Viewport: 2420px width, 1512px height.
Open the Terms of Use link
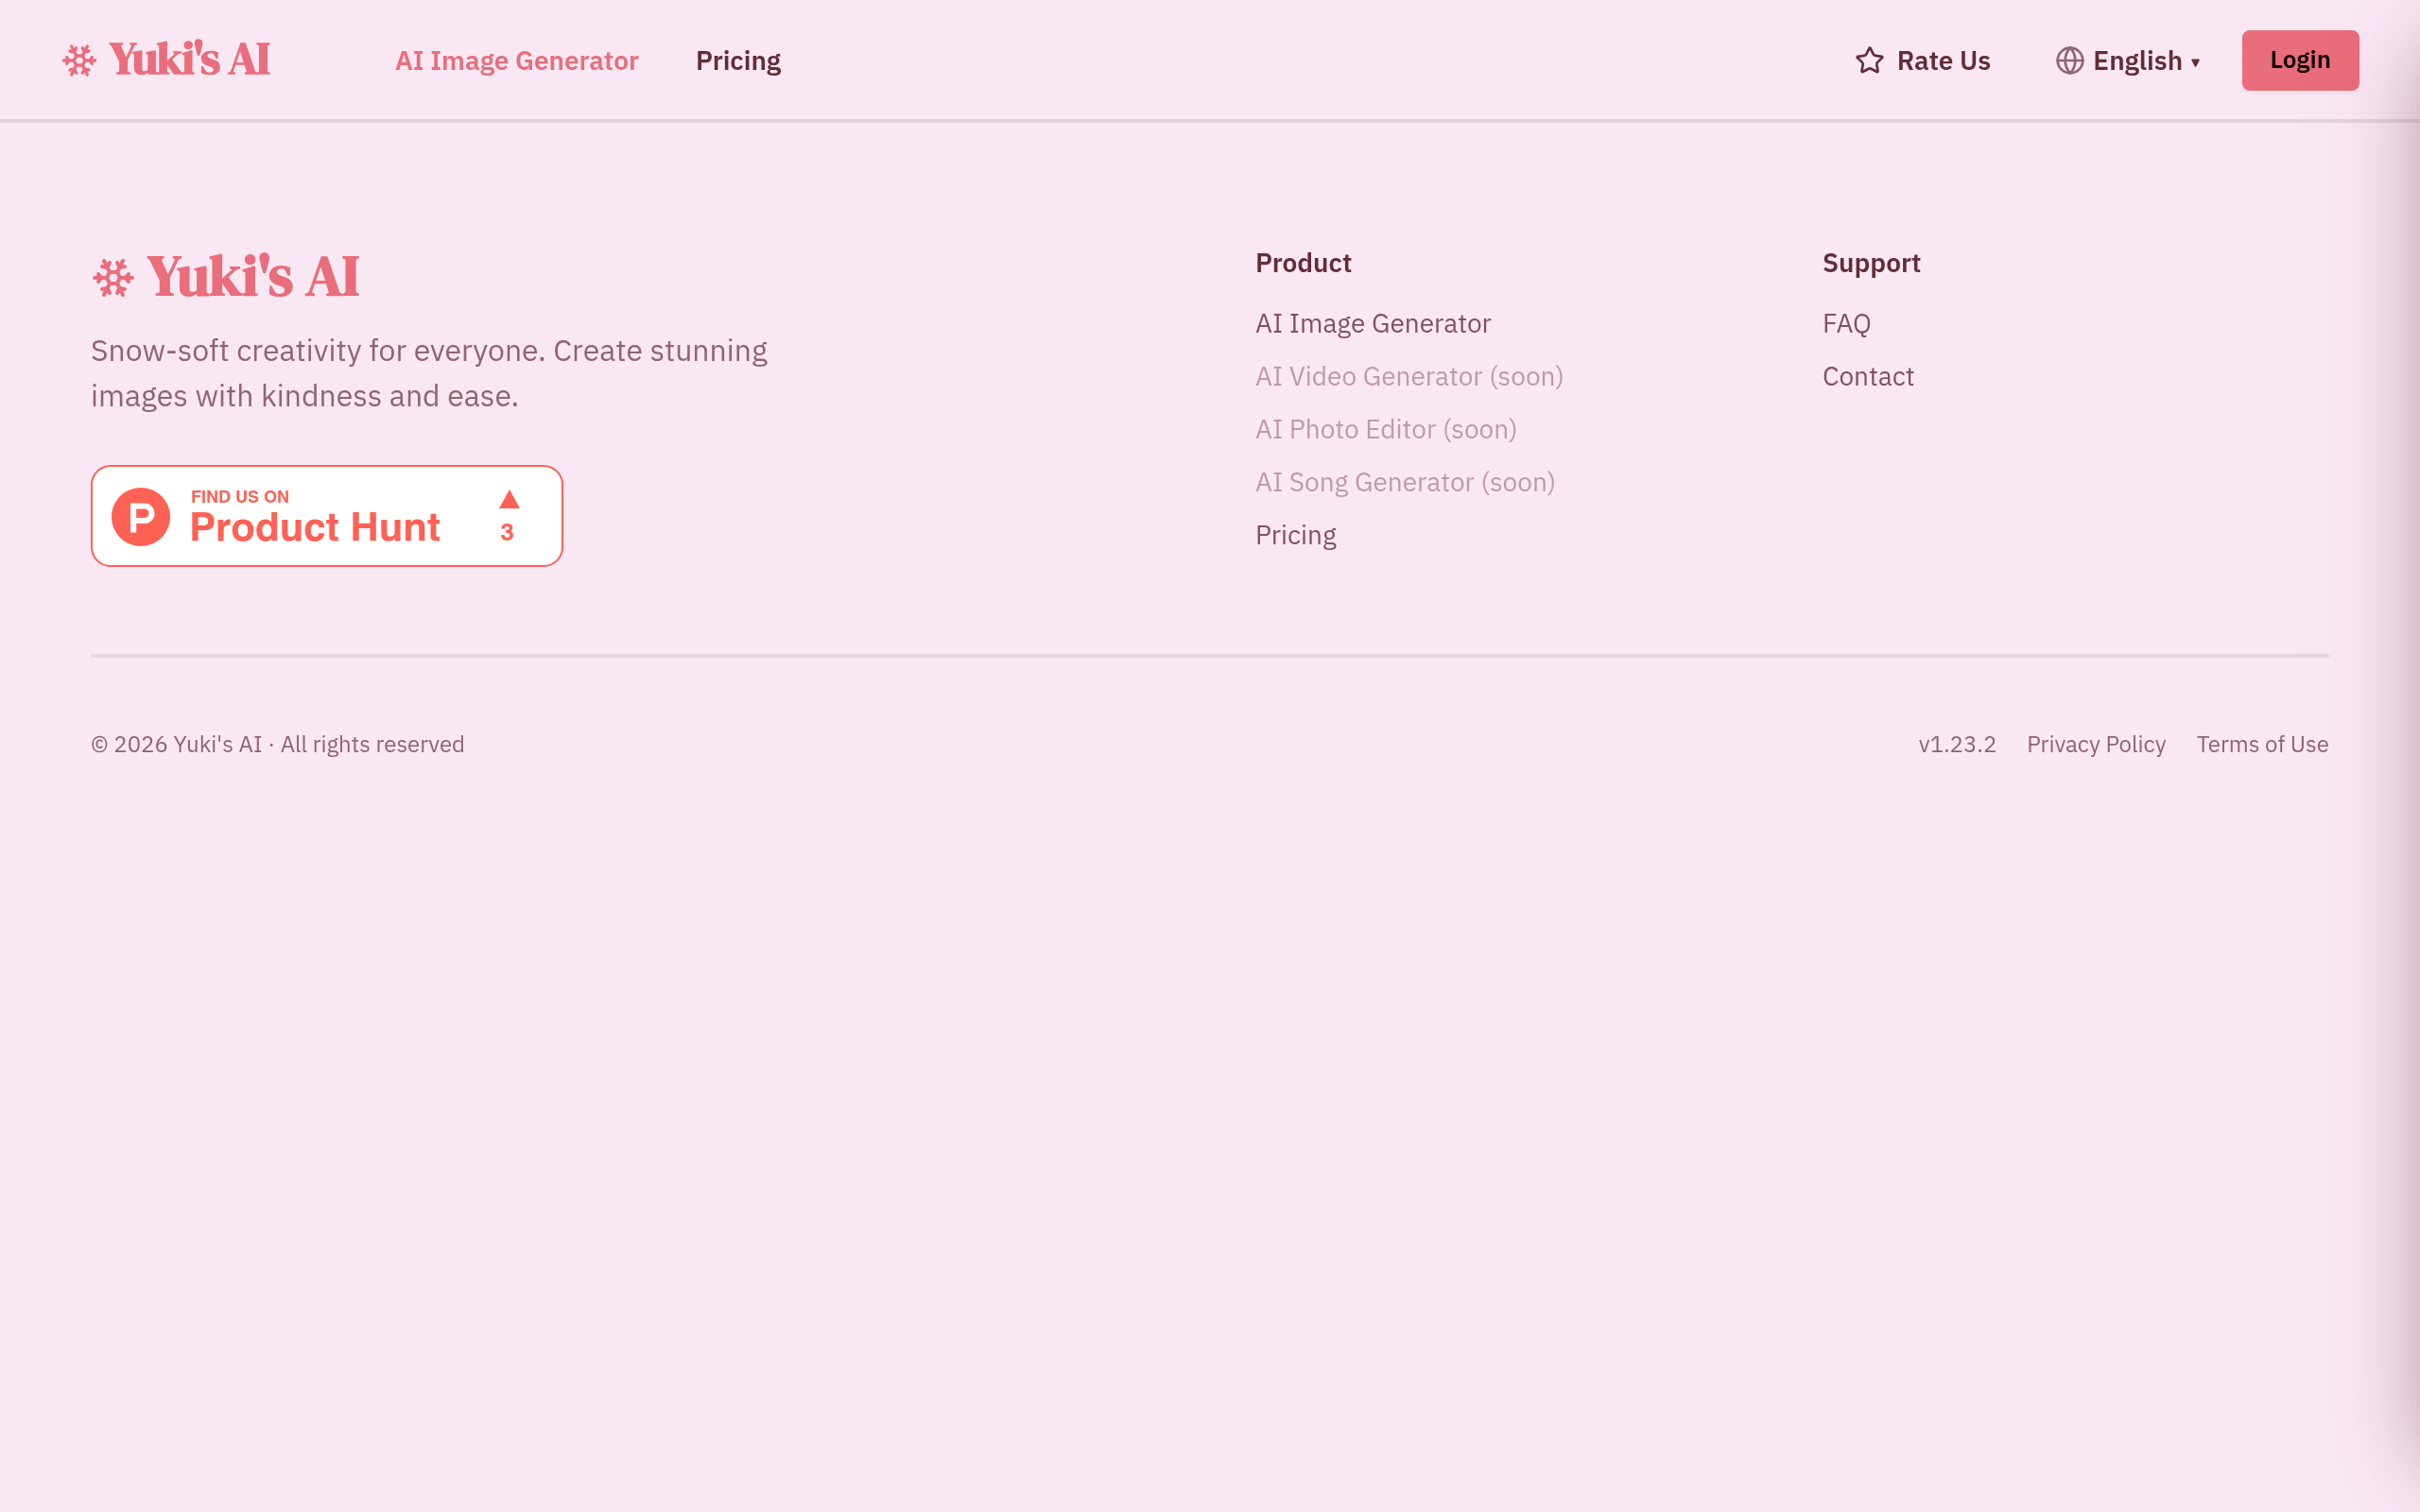pyautogui.click(x=2262, y=745)
